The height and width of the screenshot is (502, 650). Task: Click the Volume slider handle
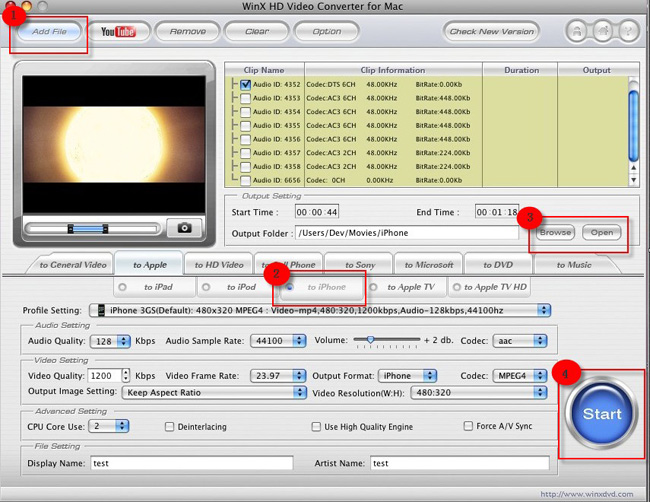point(370,340)
